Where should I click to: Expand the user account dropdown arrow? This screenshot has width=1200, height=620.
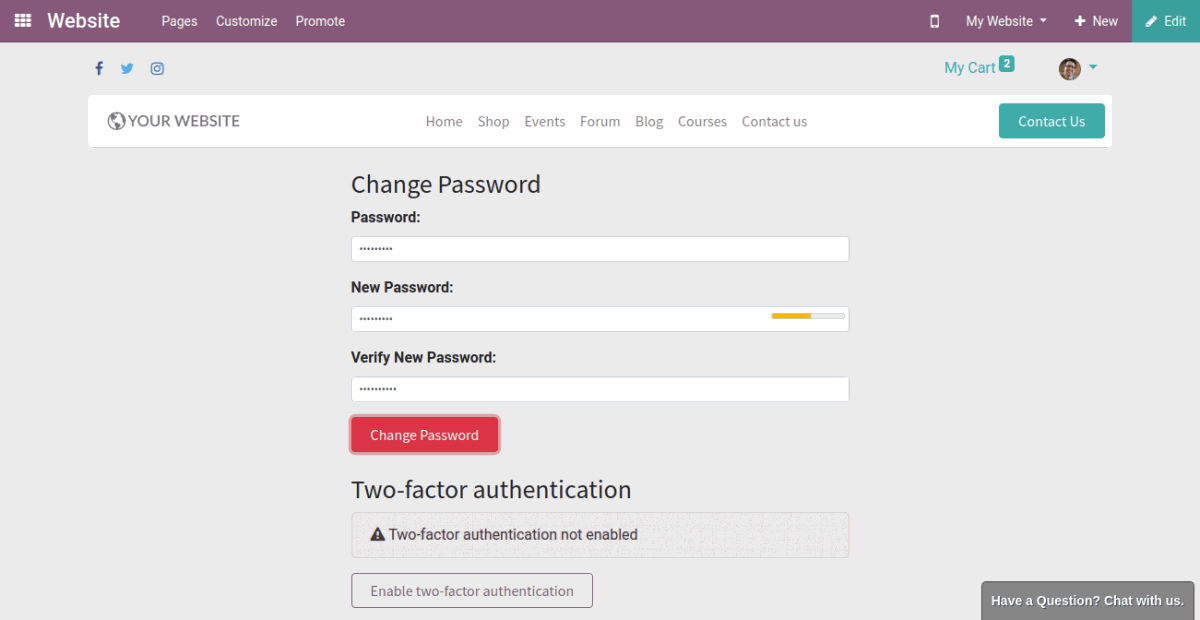1093,68
